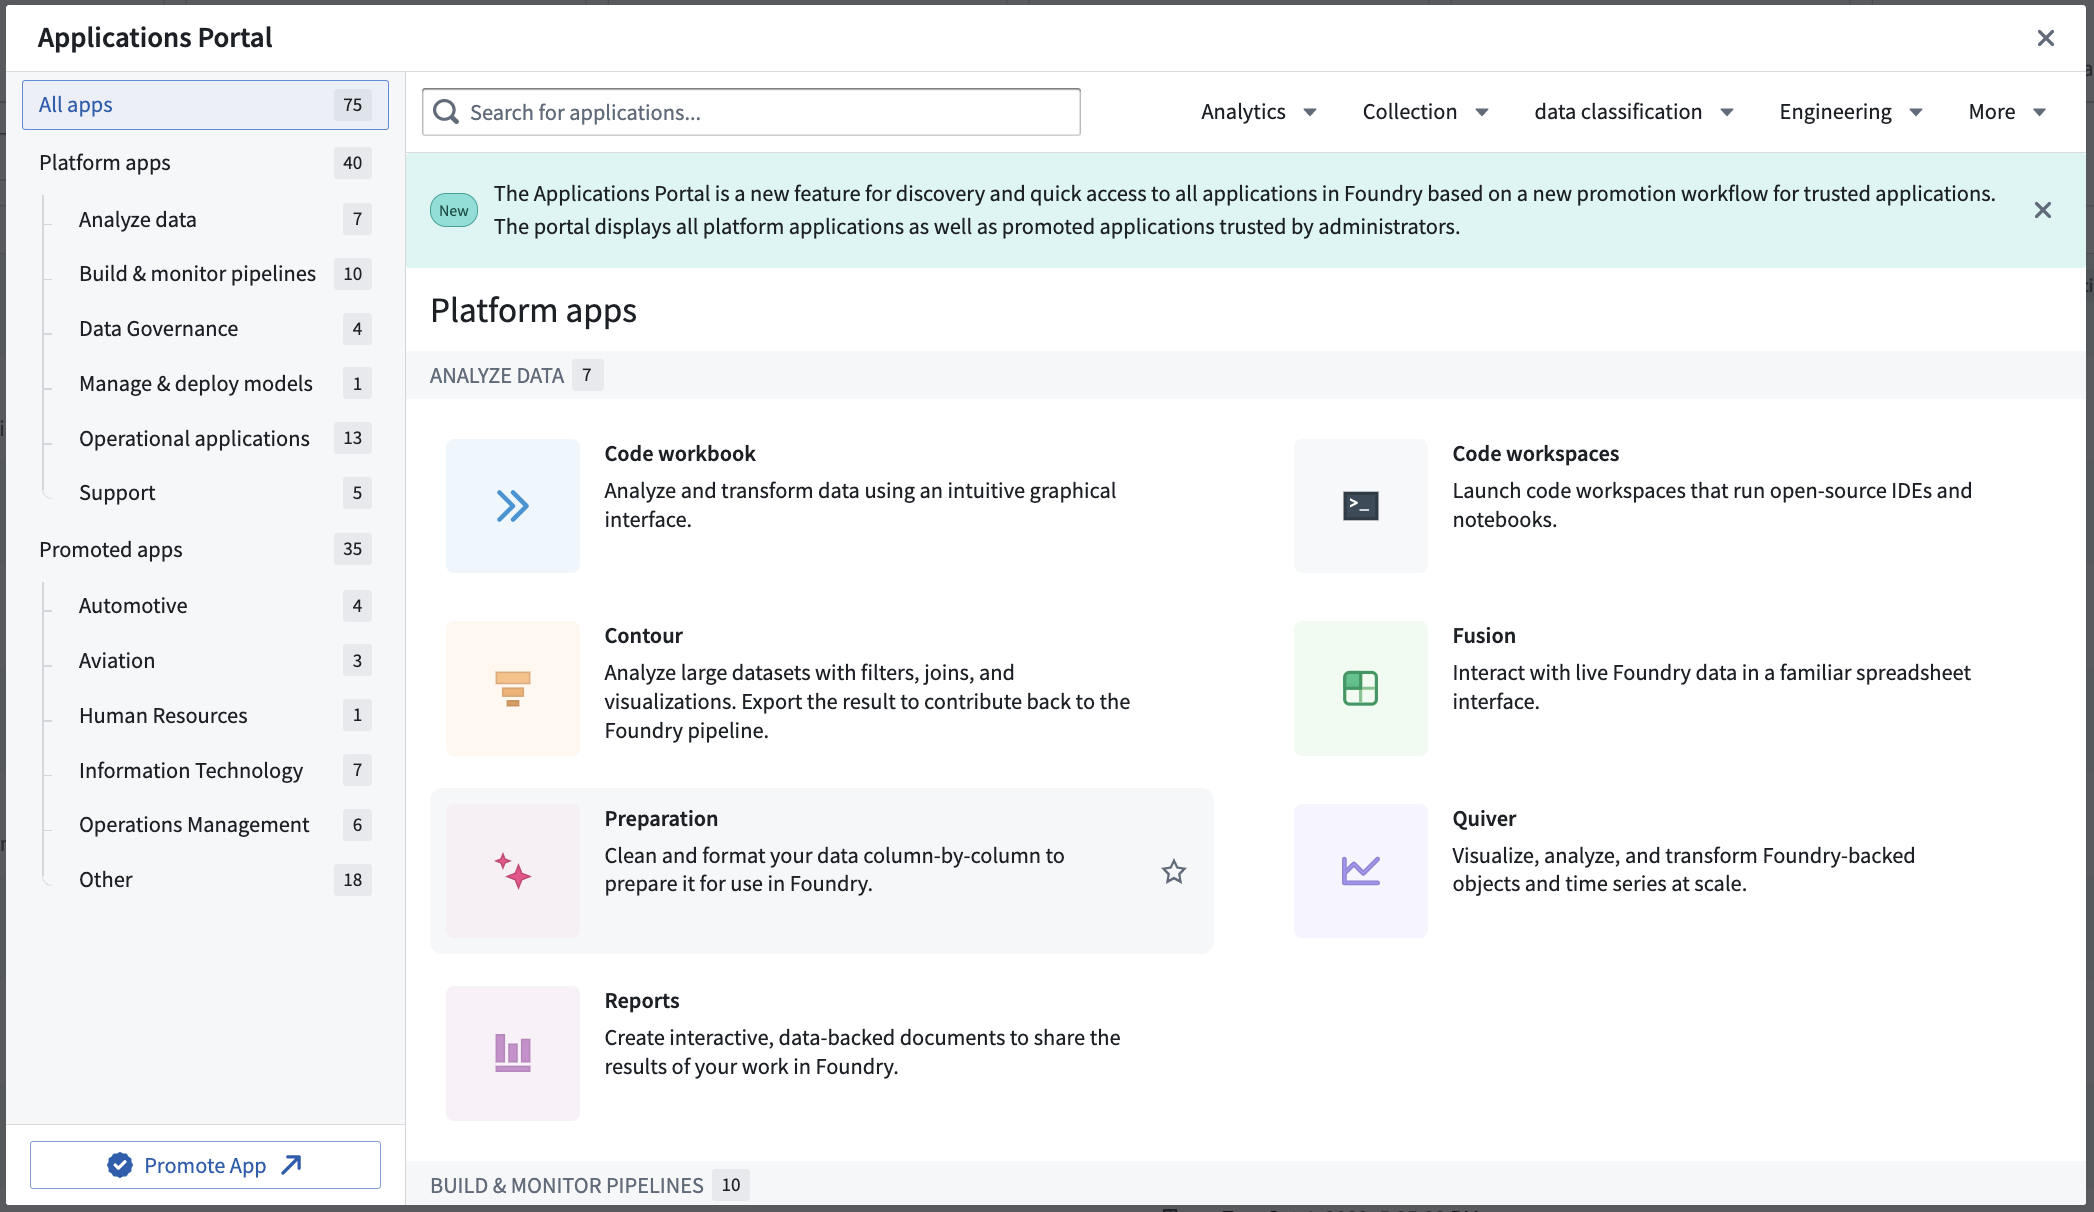
Task: Click the Promote App checkmark badge icon
Action: tap(120, 1165)
